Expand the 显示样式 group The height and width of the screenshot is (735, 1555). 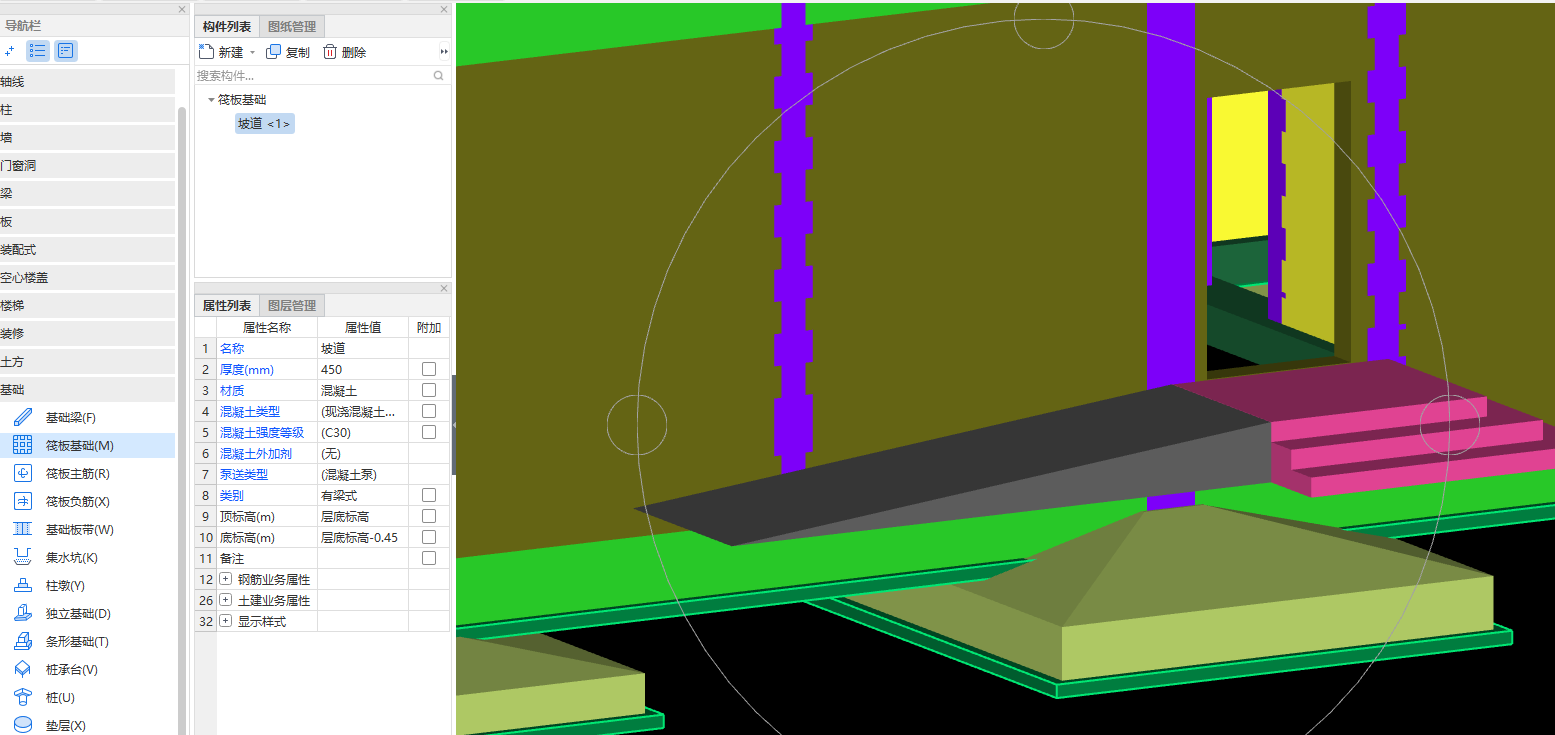tap(225, 621)
